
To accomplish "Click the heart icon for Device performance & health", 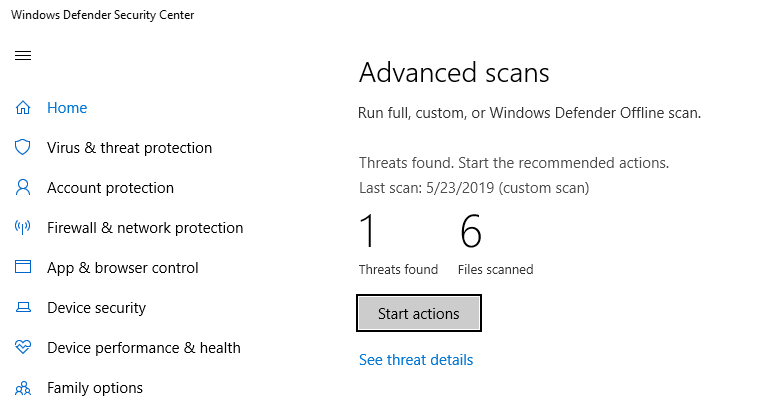I will (23, 348).
